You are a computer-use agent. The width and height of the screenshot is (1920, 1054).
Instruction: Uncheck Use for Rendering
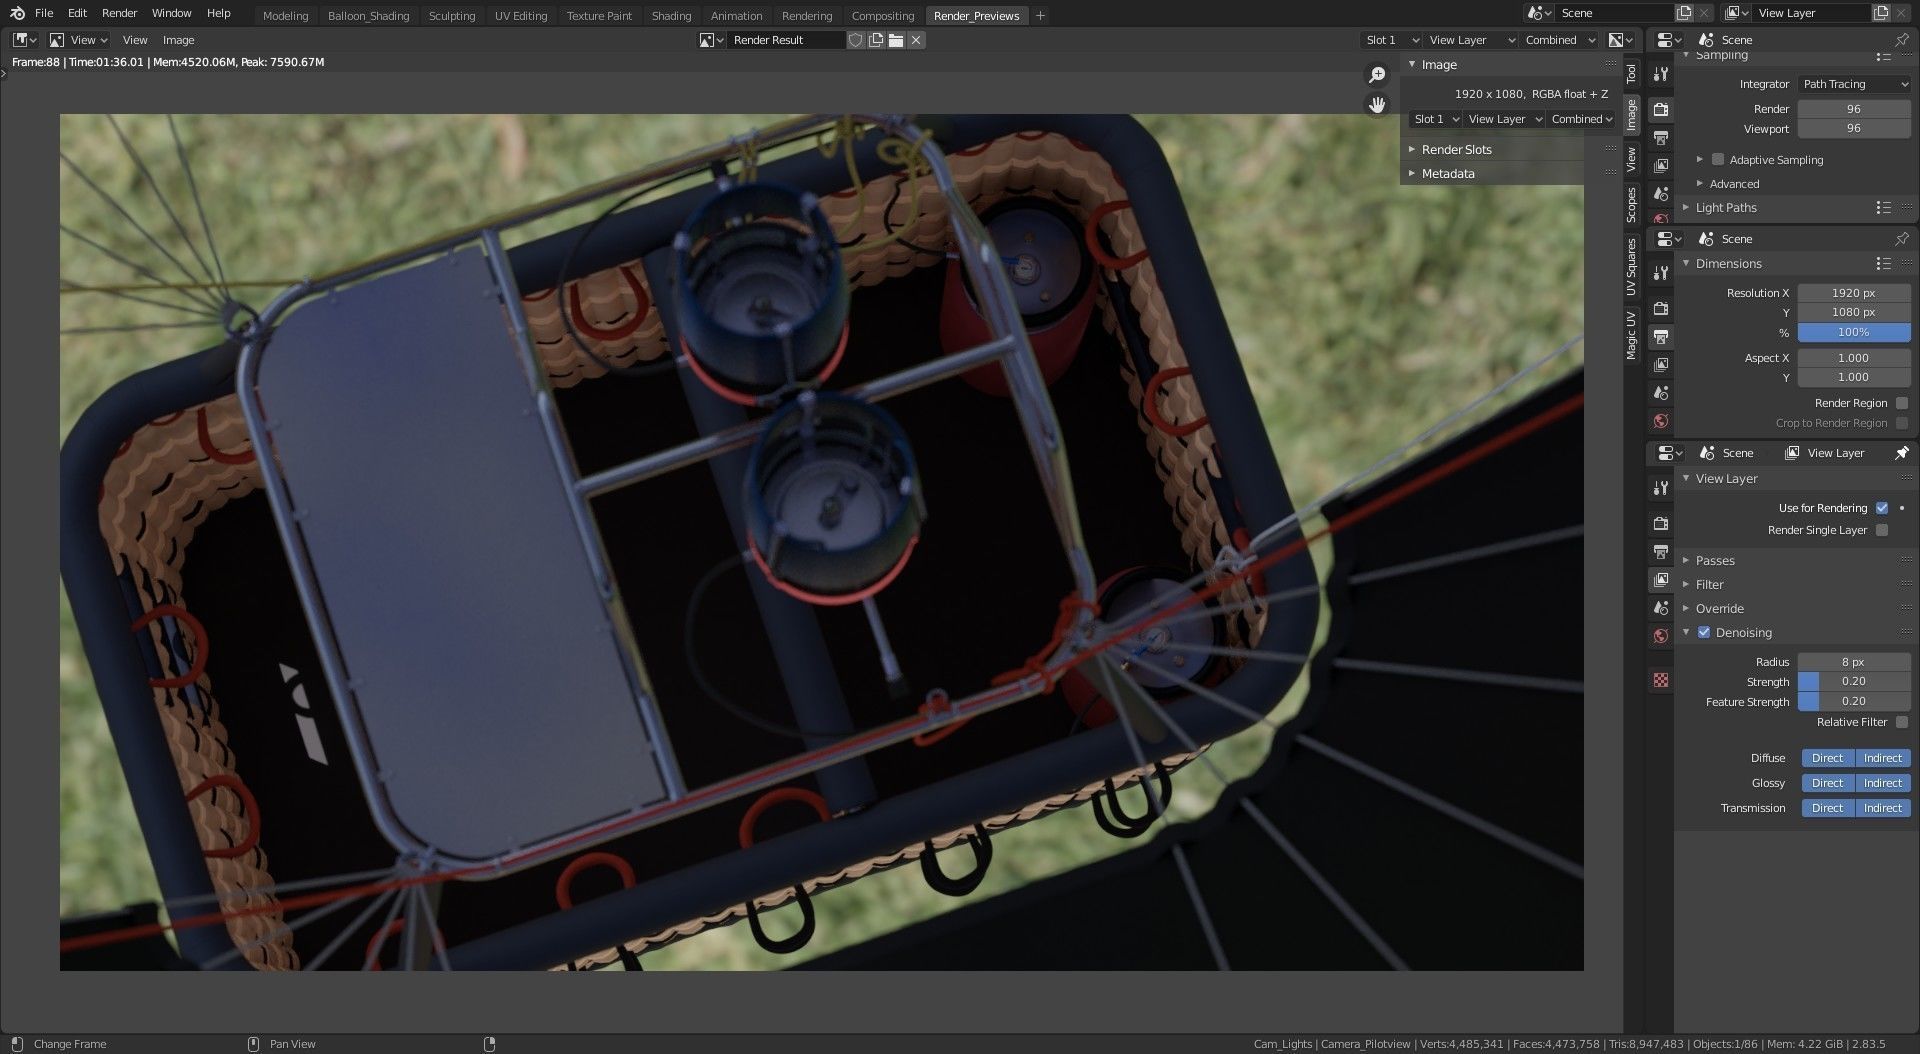pos(1882,508)
